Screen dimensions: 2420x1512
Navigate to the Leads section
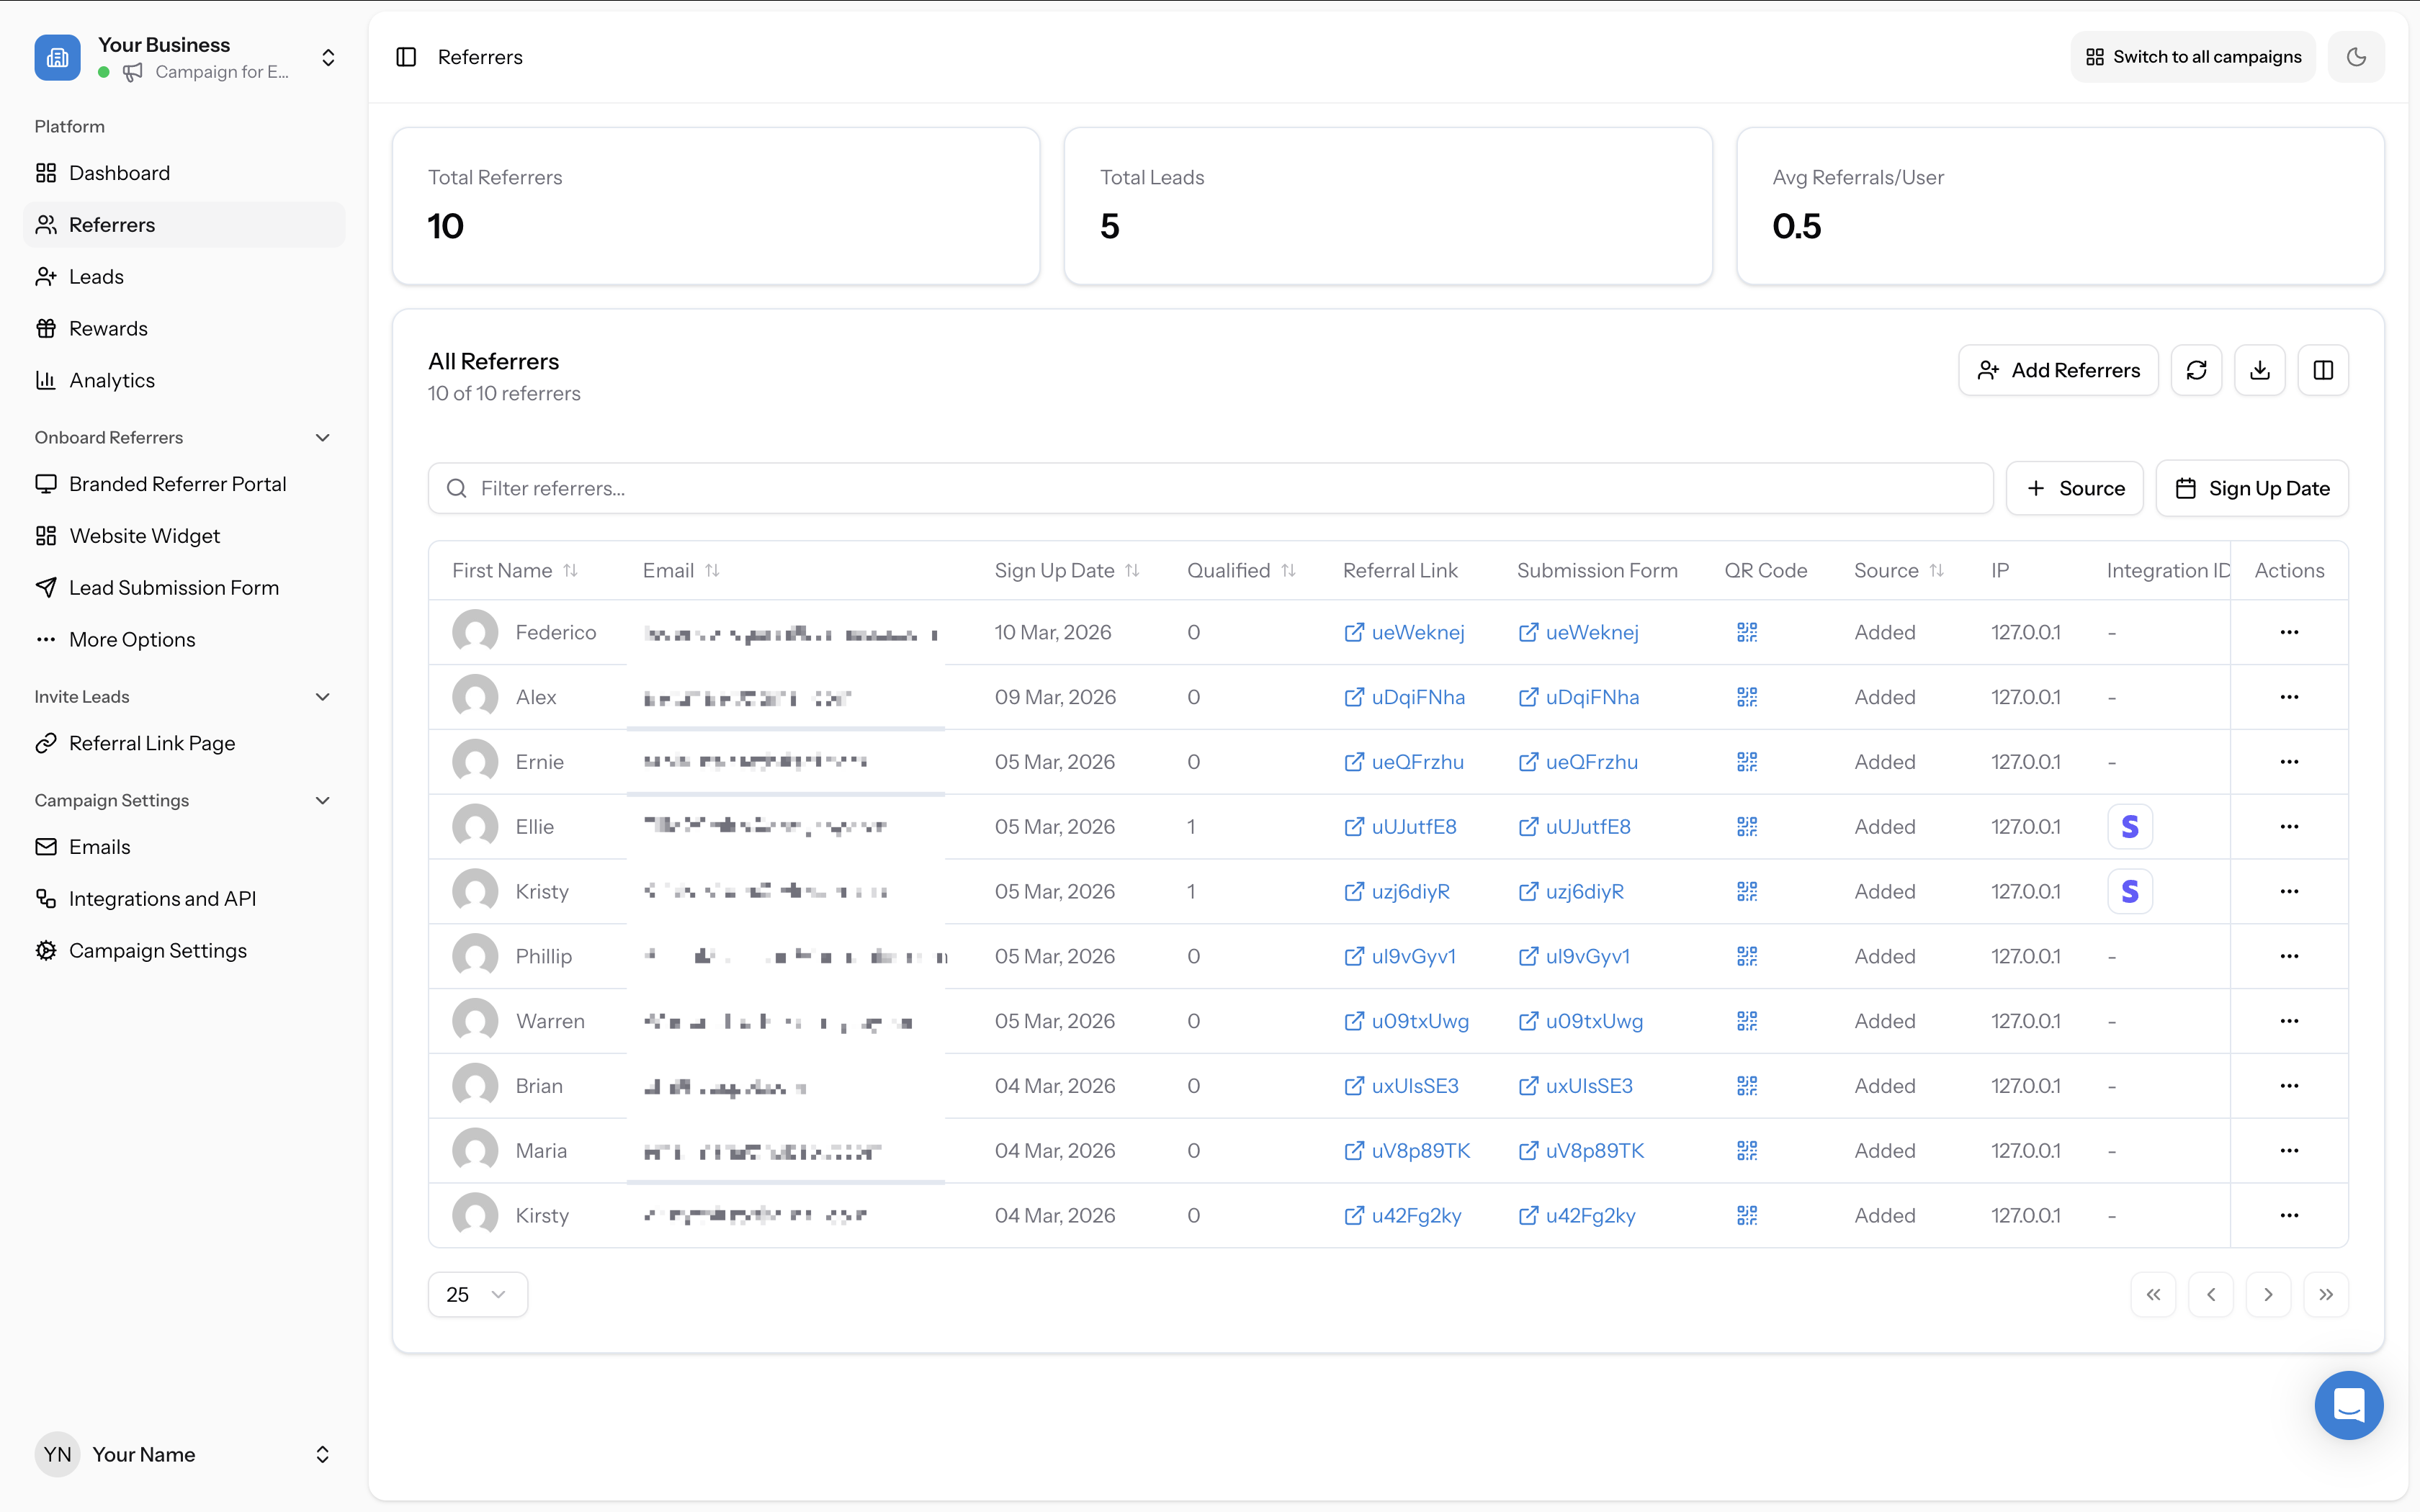pos(96,276)
